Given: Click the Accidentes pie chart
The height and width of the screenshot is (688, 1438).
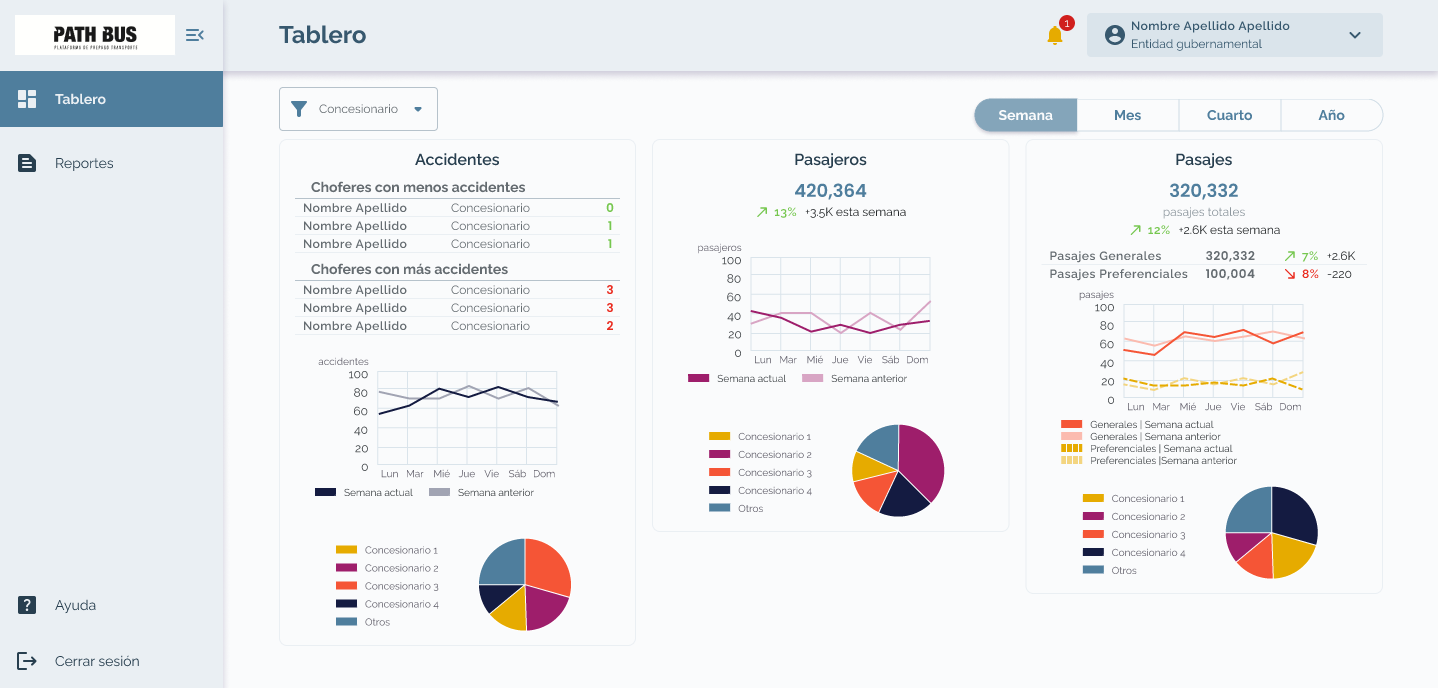Looking at the screenshot, I should tap(525, 585).
